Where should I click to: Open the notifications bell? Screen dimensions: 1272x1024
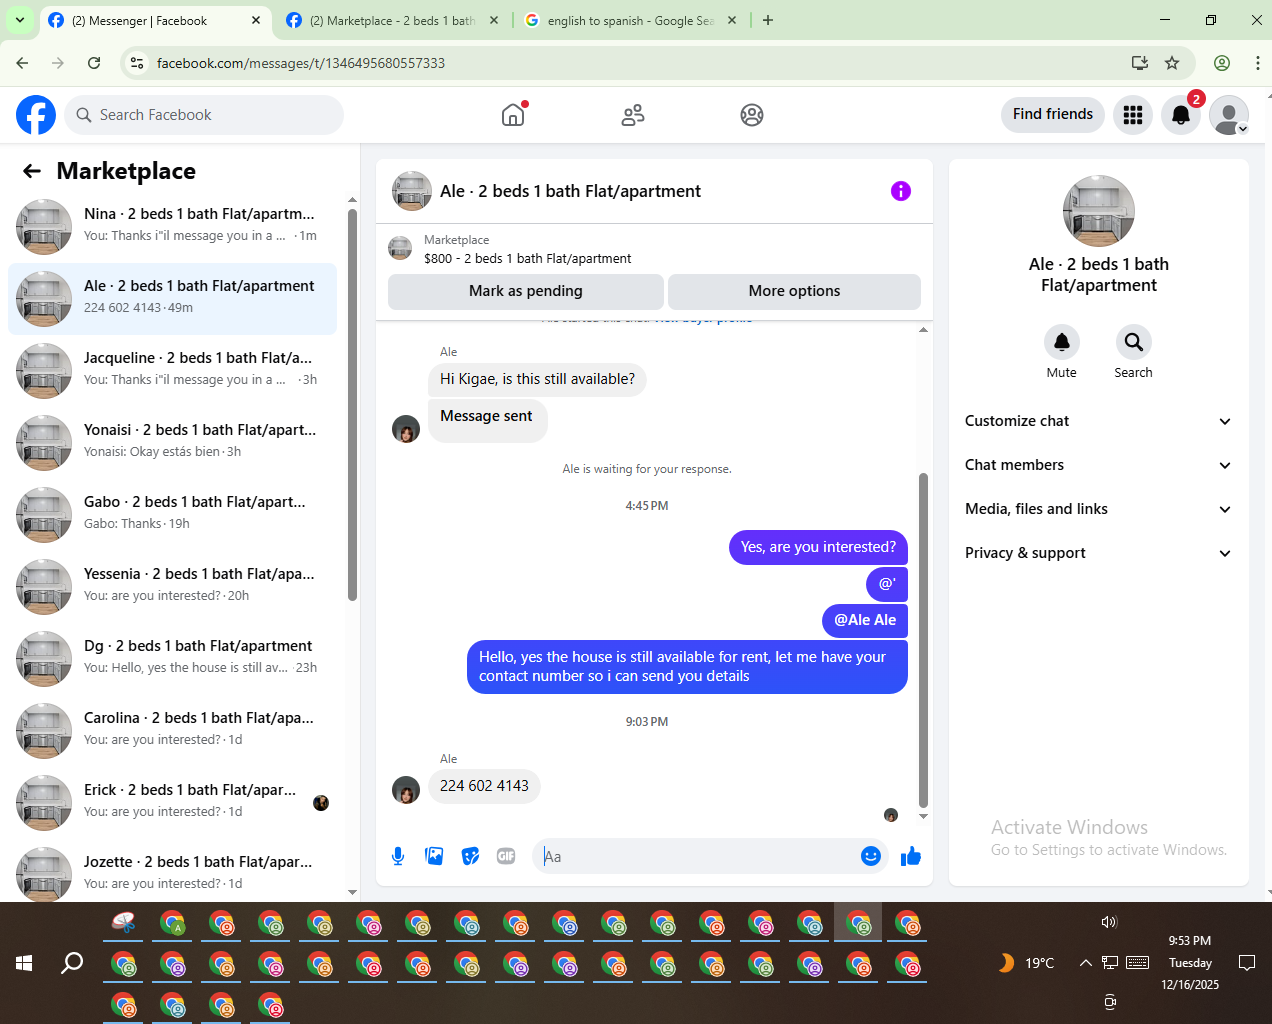(x=1181, y=115)
